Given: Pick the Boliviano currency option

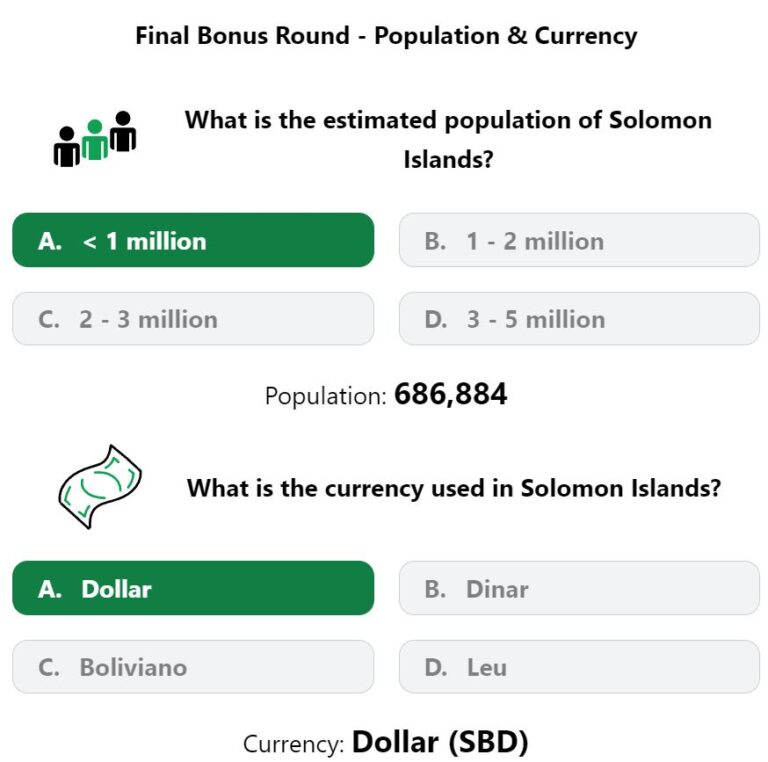Looking at the screenshot, I should (193, 667).
